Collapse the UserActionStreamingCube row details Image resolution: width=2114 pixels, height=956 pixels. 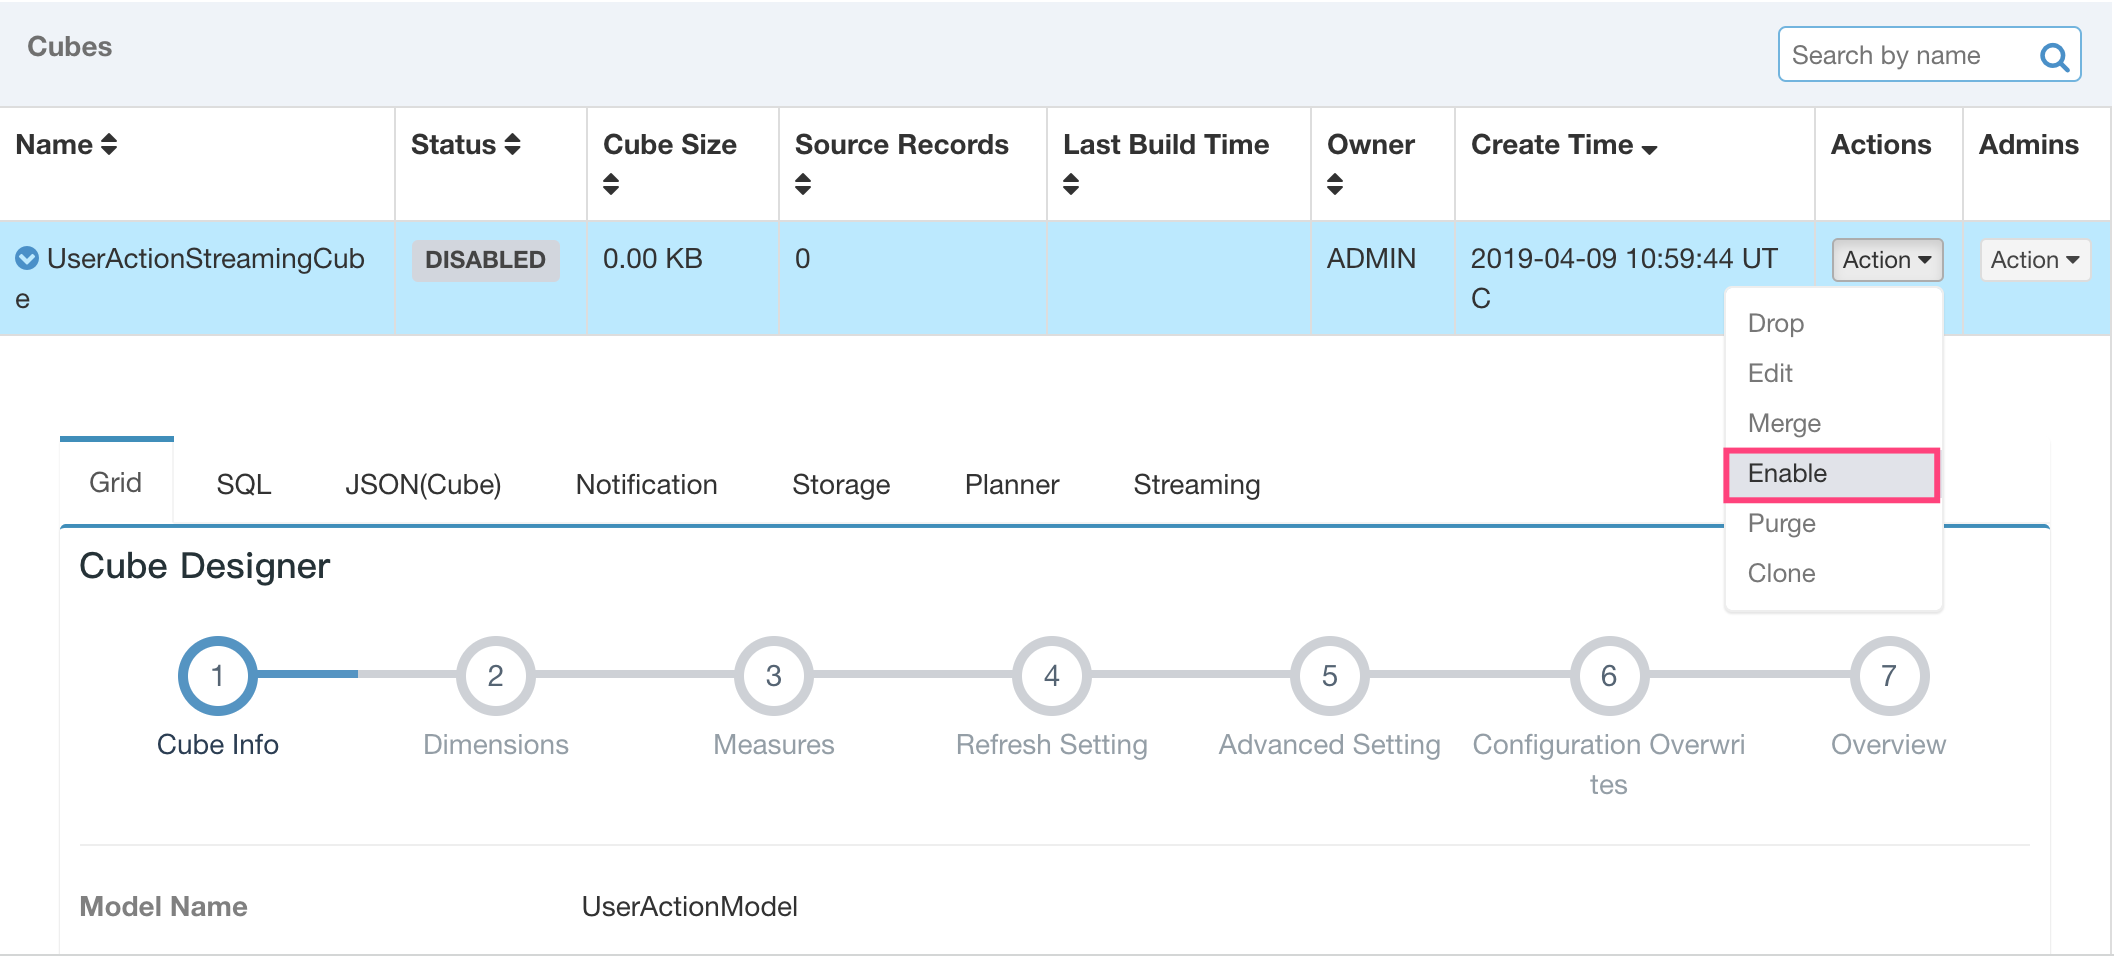(27, 259)
